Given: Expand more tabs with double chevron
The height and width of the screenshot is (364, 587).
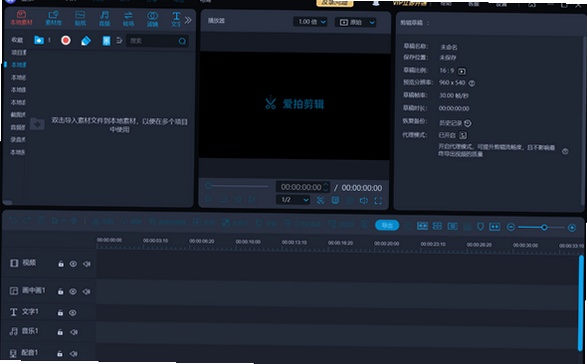Looking at the screenshot, I should (x=188, y=20).
